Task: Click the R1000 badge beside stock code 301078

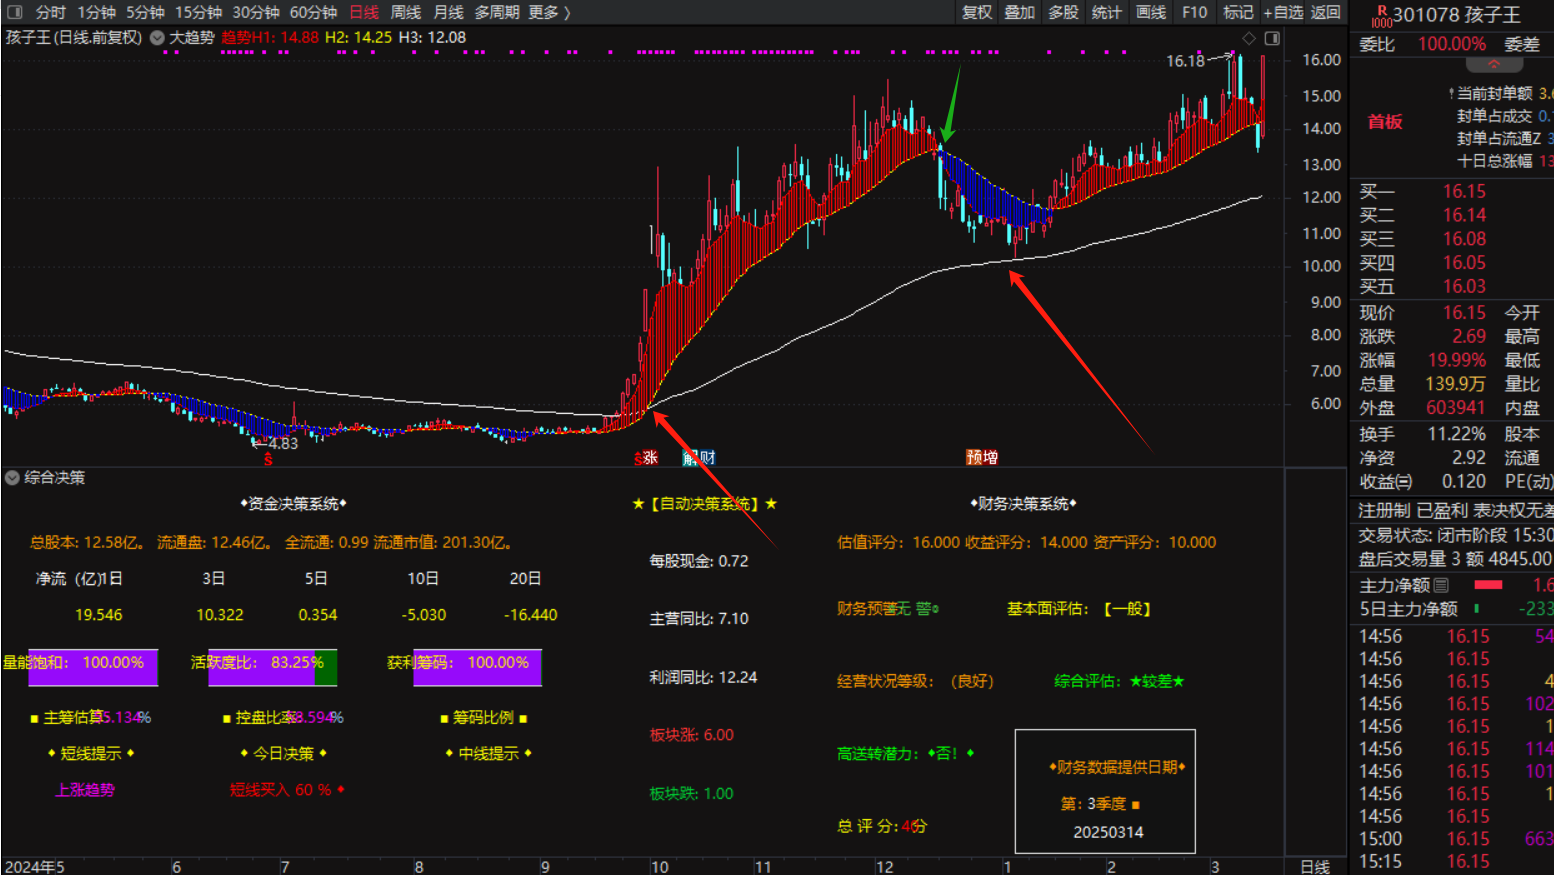Action: pos(1381,15)
